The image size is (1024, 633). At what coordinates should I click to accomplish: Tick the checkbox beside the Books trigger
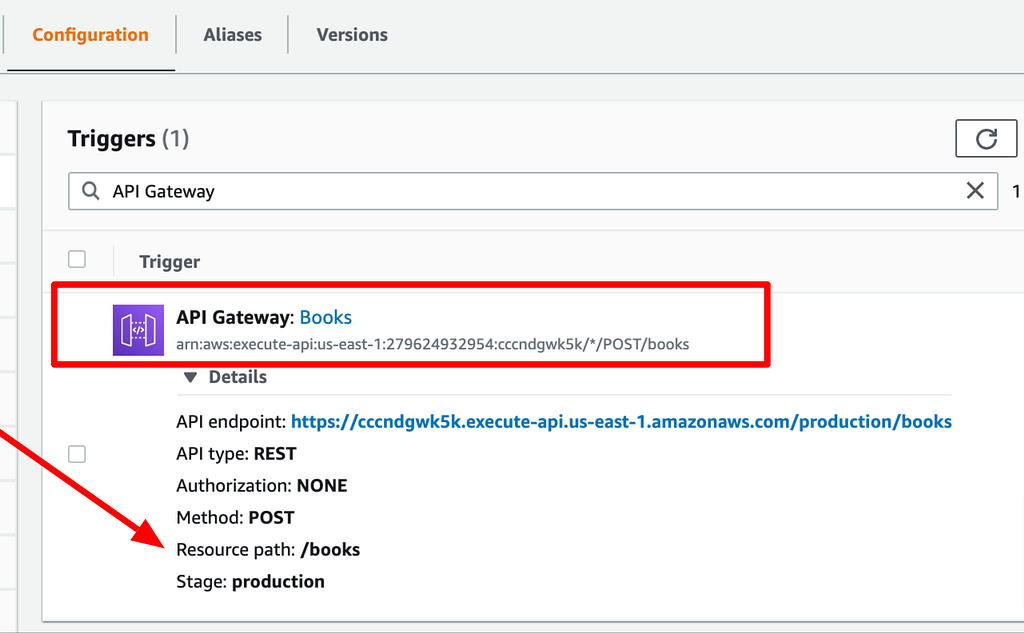tap(77, 453)
